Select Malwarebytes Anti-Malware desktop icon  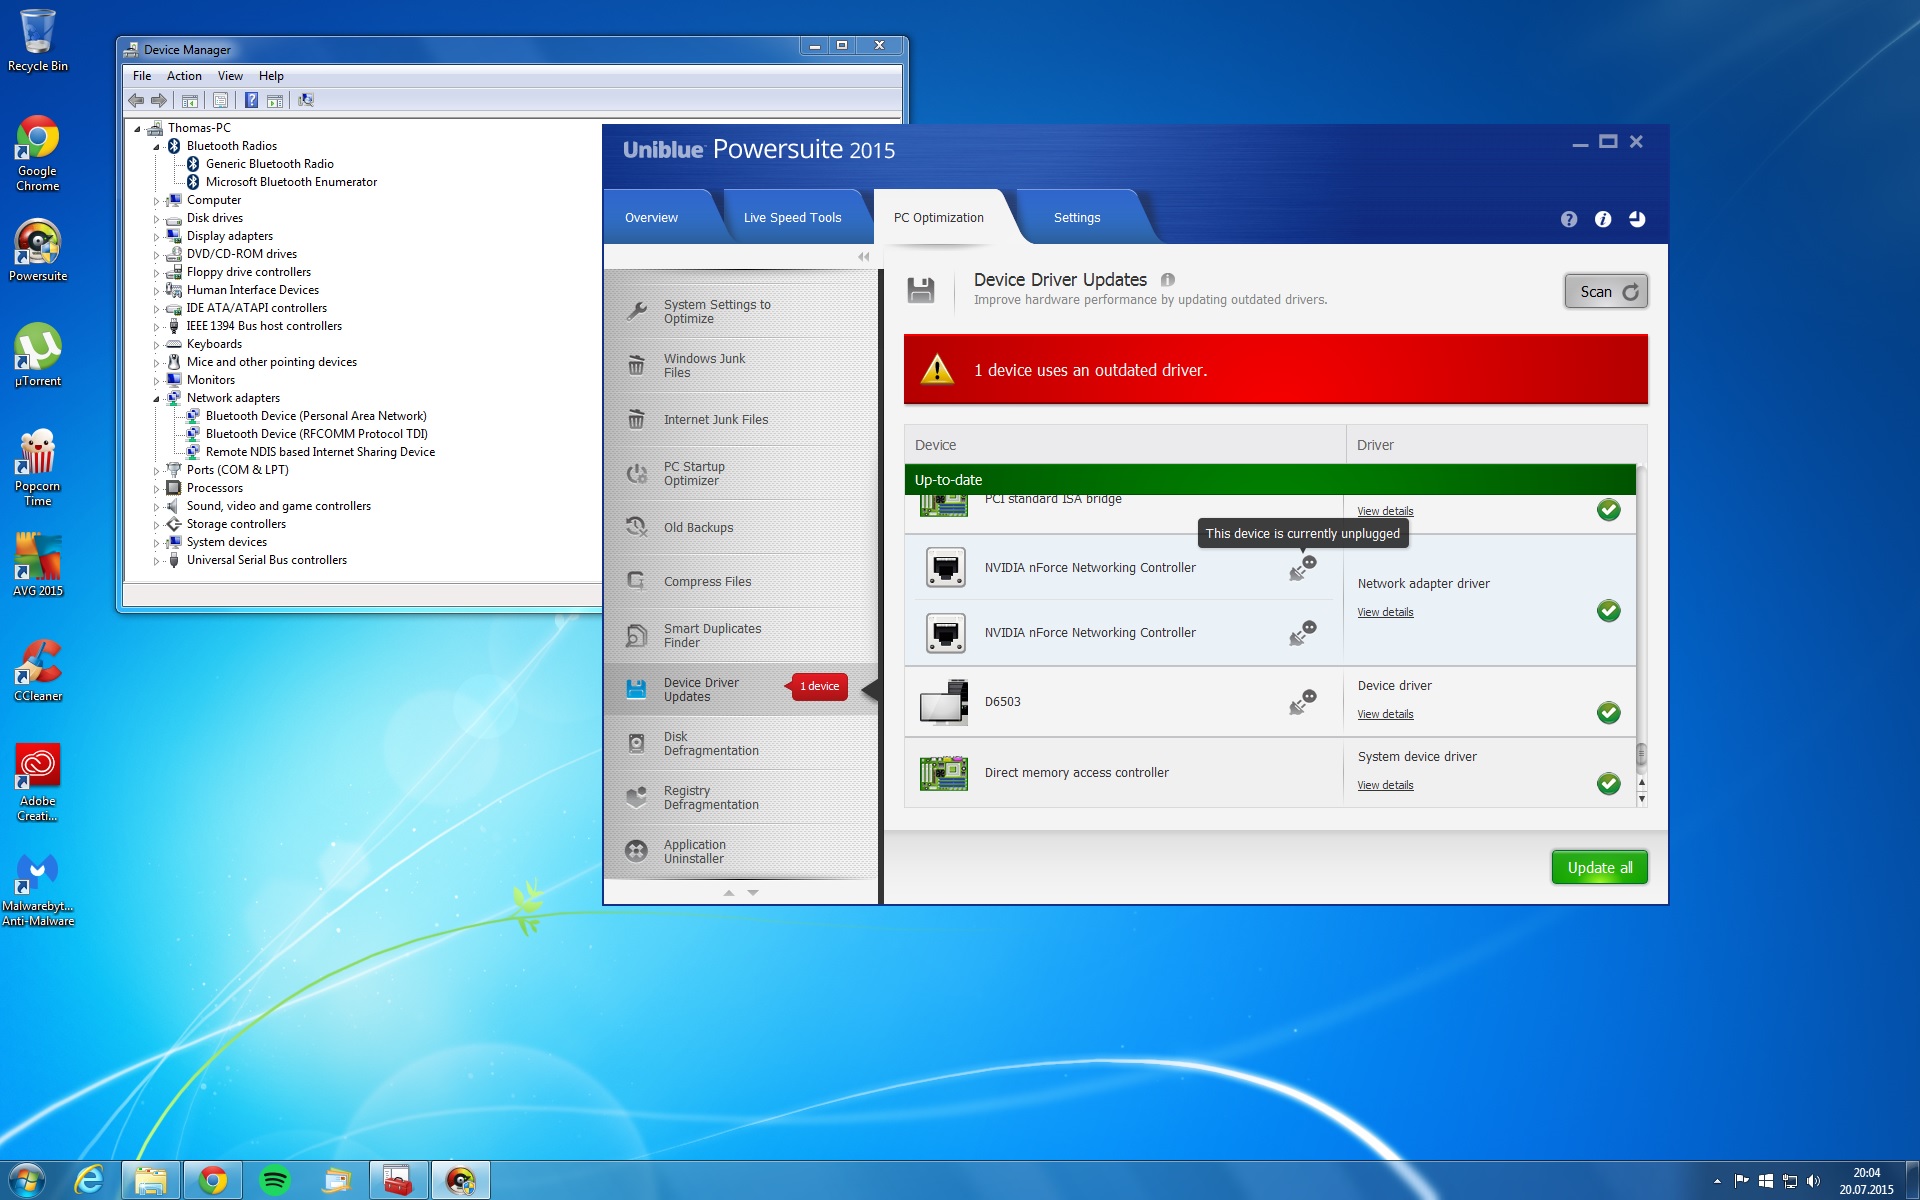coord(38,890)
